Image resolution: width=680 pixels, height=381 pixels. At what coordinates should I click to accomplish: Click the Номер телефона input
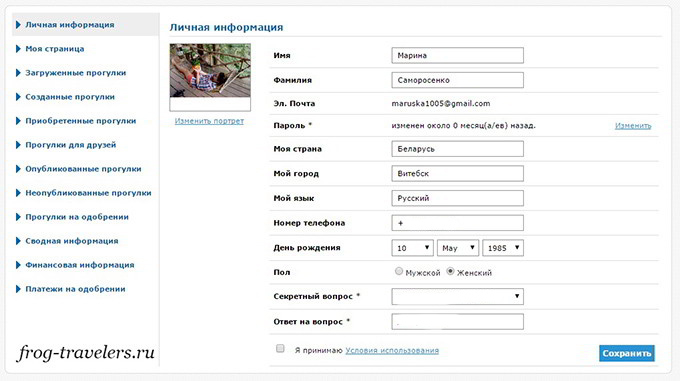(x=458, y=223)
